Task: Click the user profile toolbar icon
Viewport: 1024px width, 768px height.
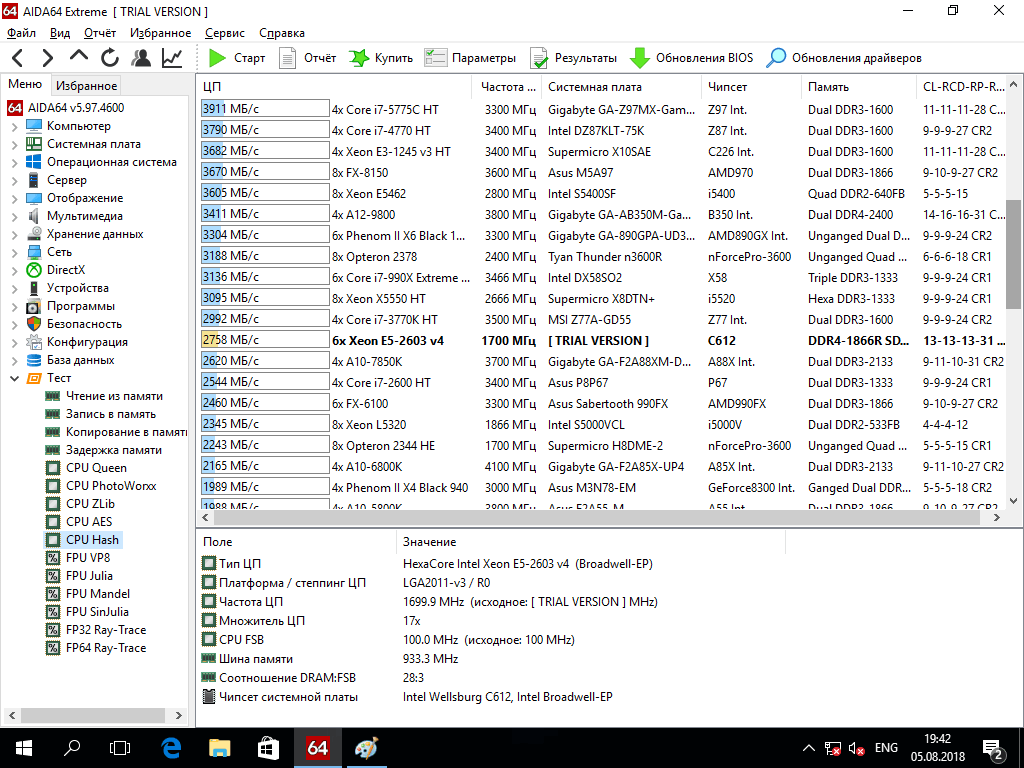Action: click(x=140, y=58)
